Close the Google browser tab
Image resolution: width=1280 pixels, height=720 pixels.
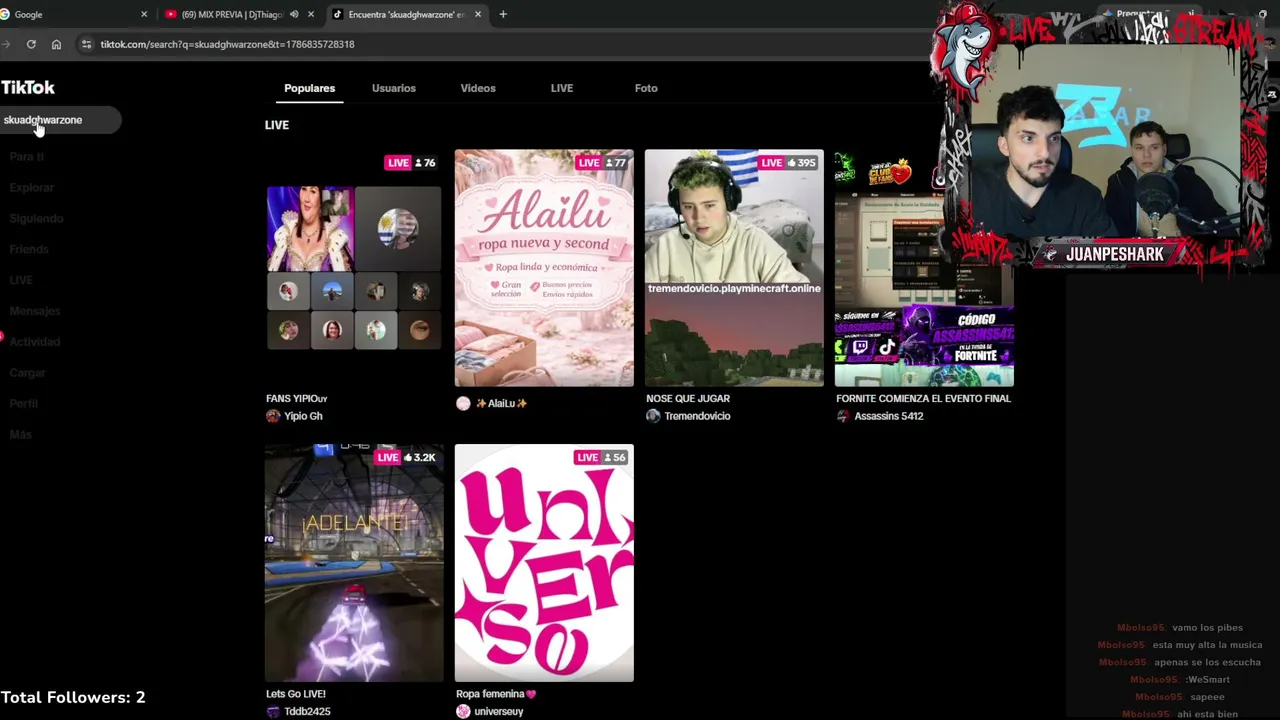[144, 14]
